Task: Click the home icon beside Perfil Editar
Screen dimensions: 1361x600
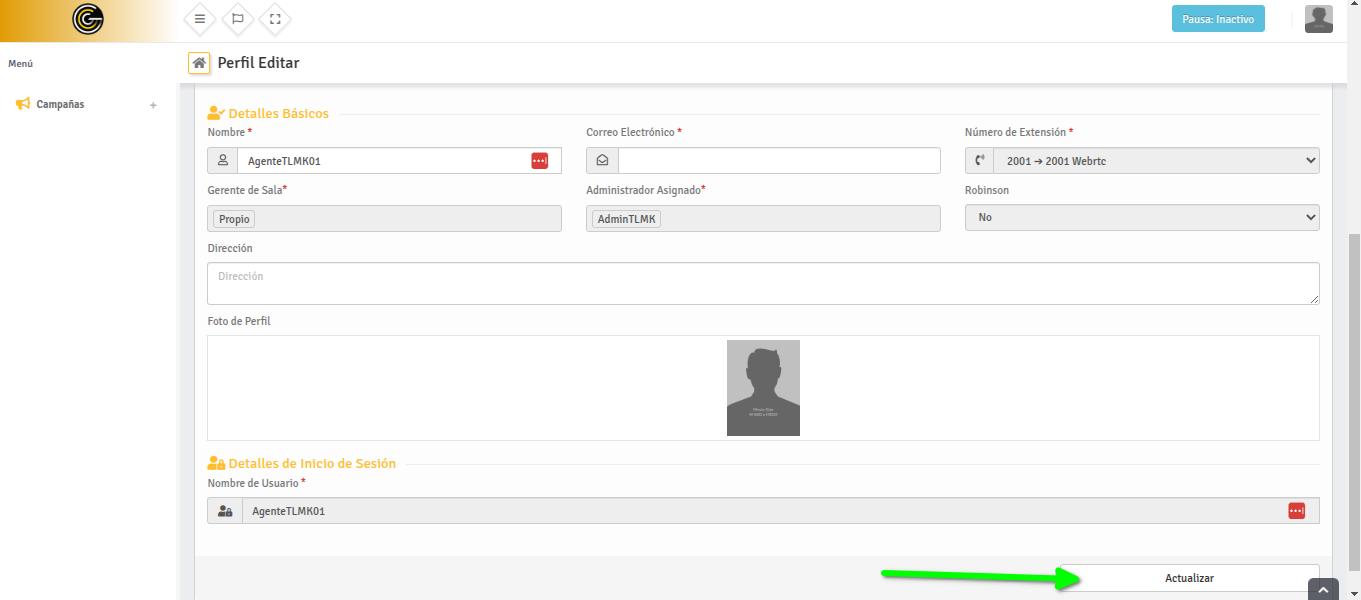Action: [199, 63]
